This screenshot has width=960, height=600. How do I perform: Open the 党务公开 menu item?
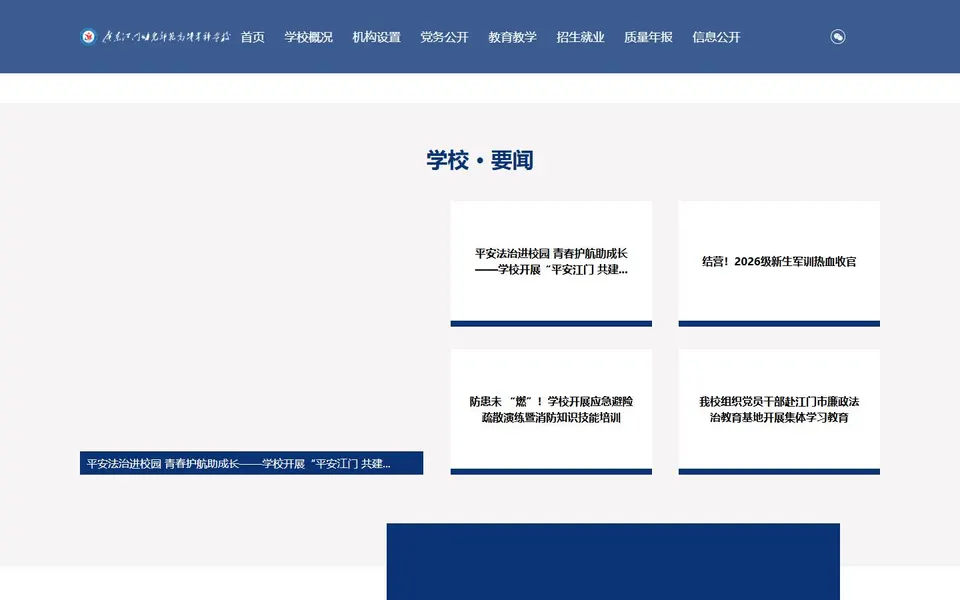(444, 37)
